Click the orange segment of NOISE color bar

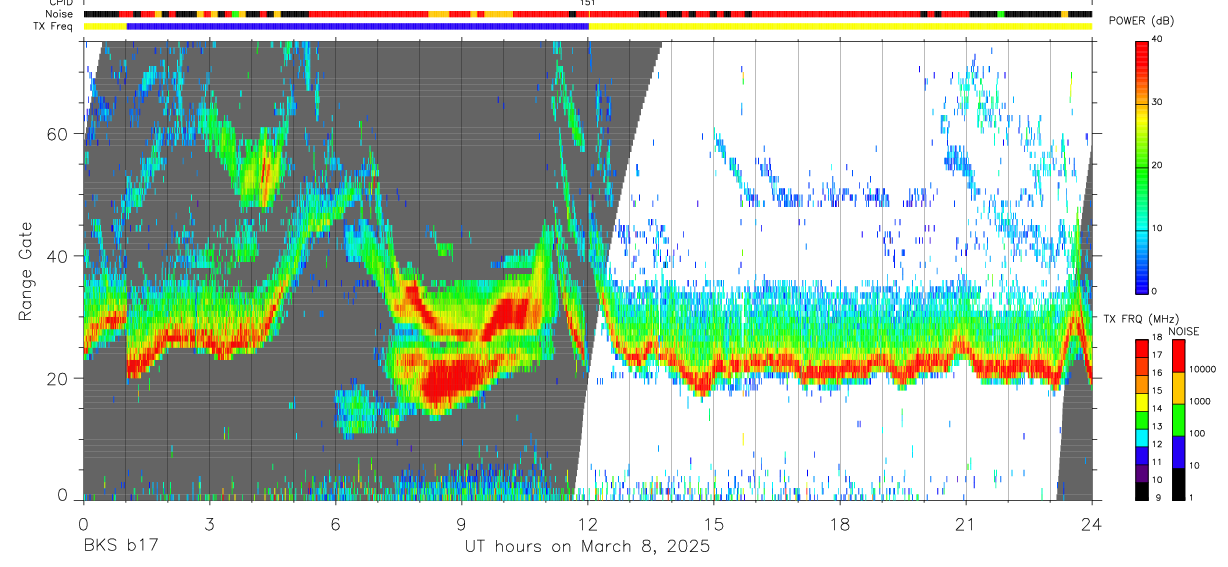1179,388
